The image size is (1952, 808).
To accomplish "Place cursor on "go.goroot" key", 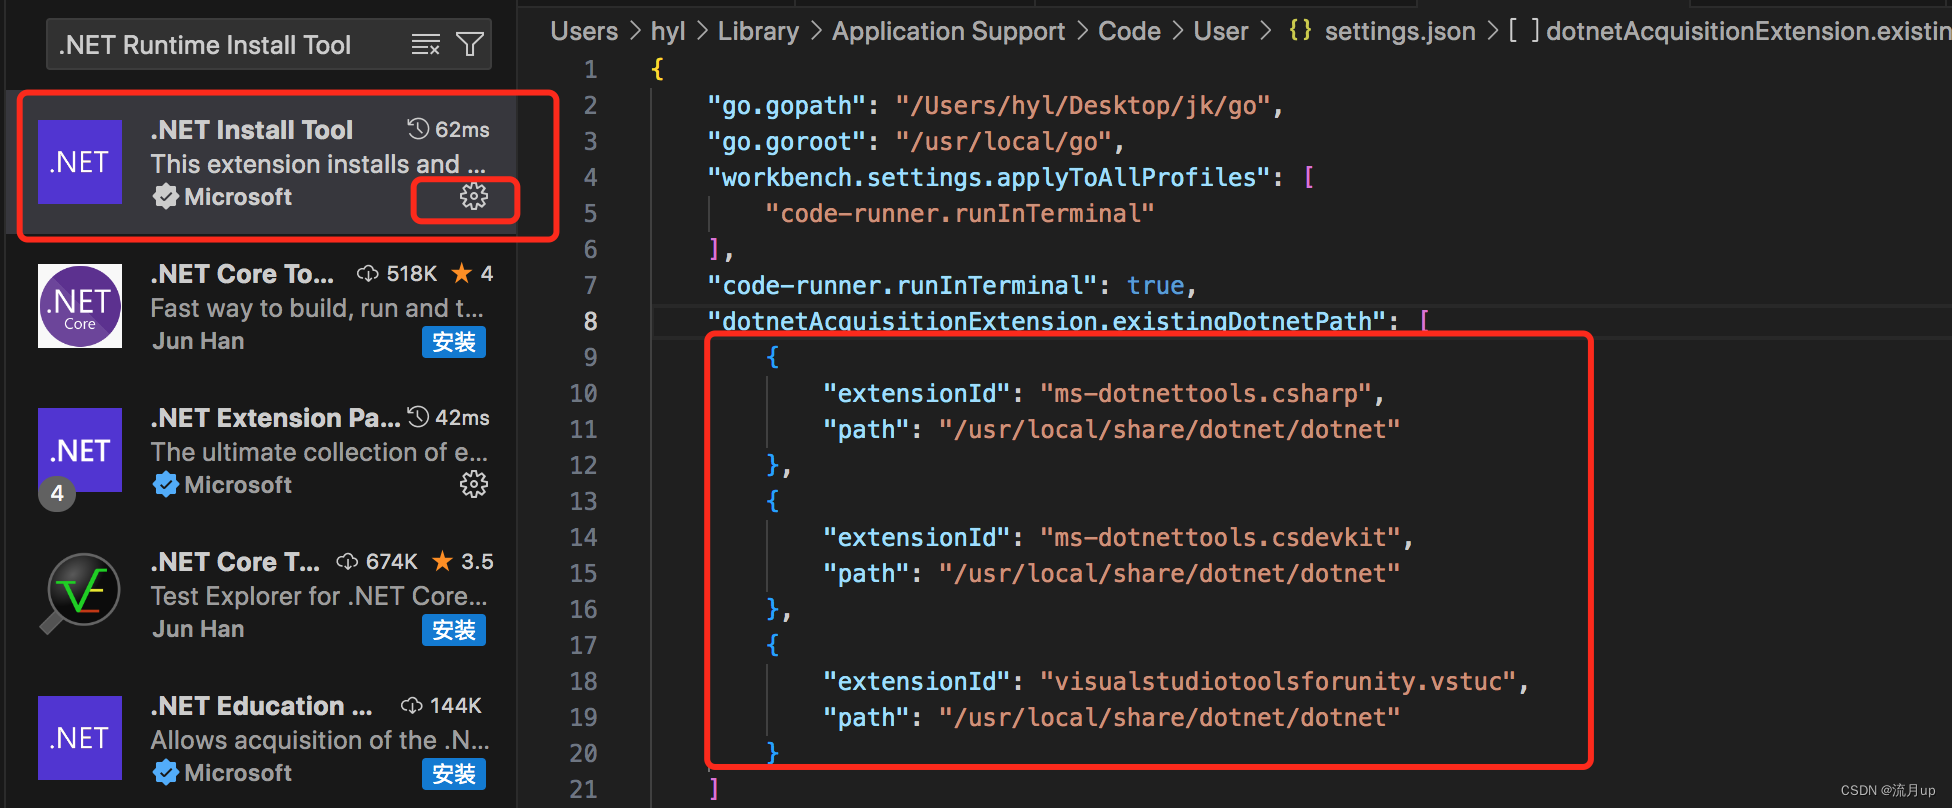I will (787, 141).
